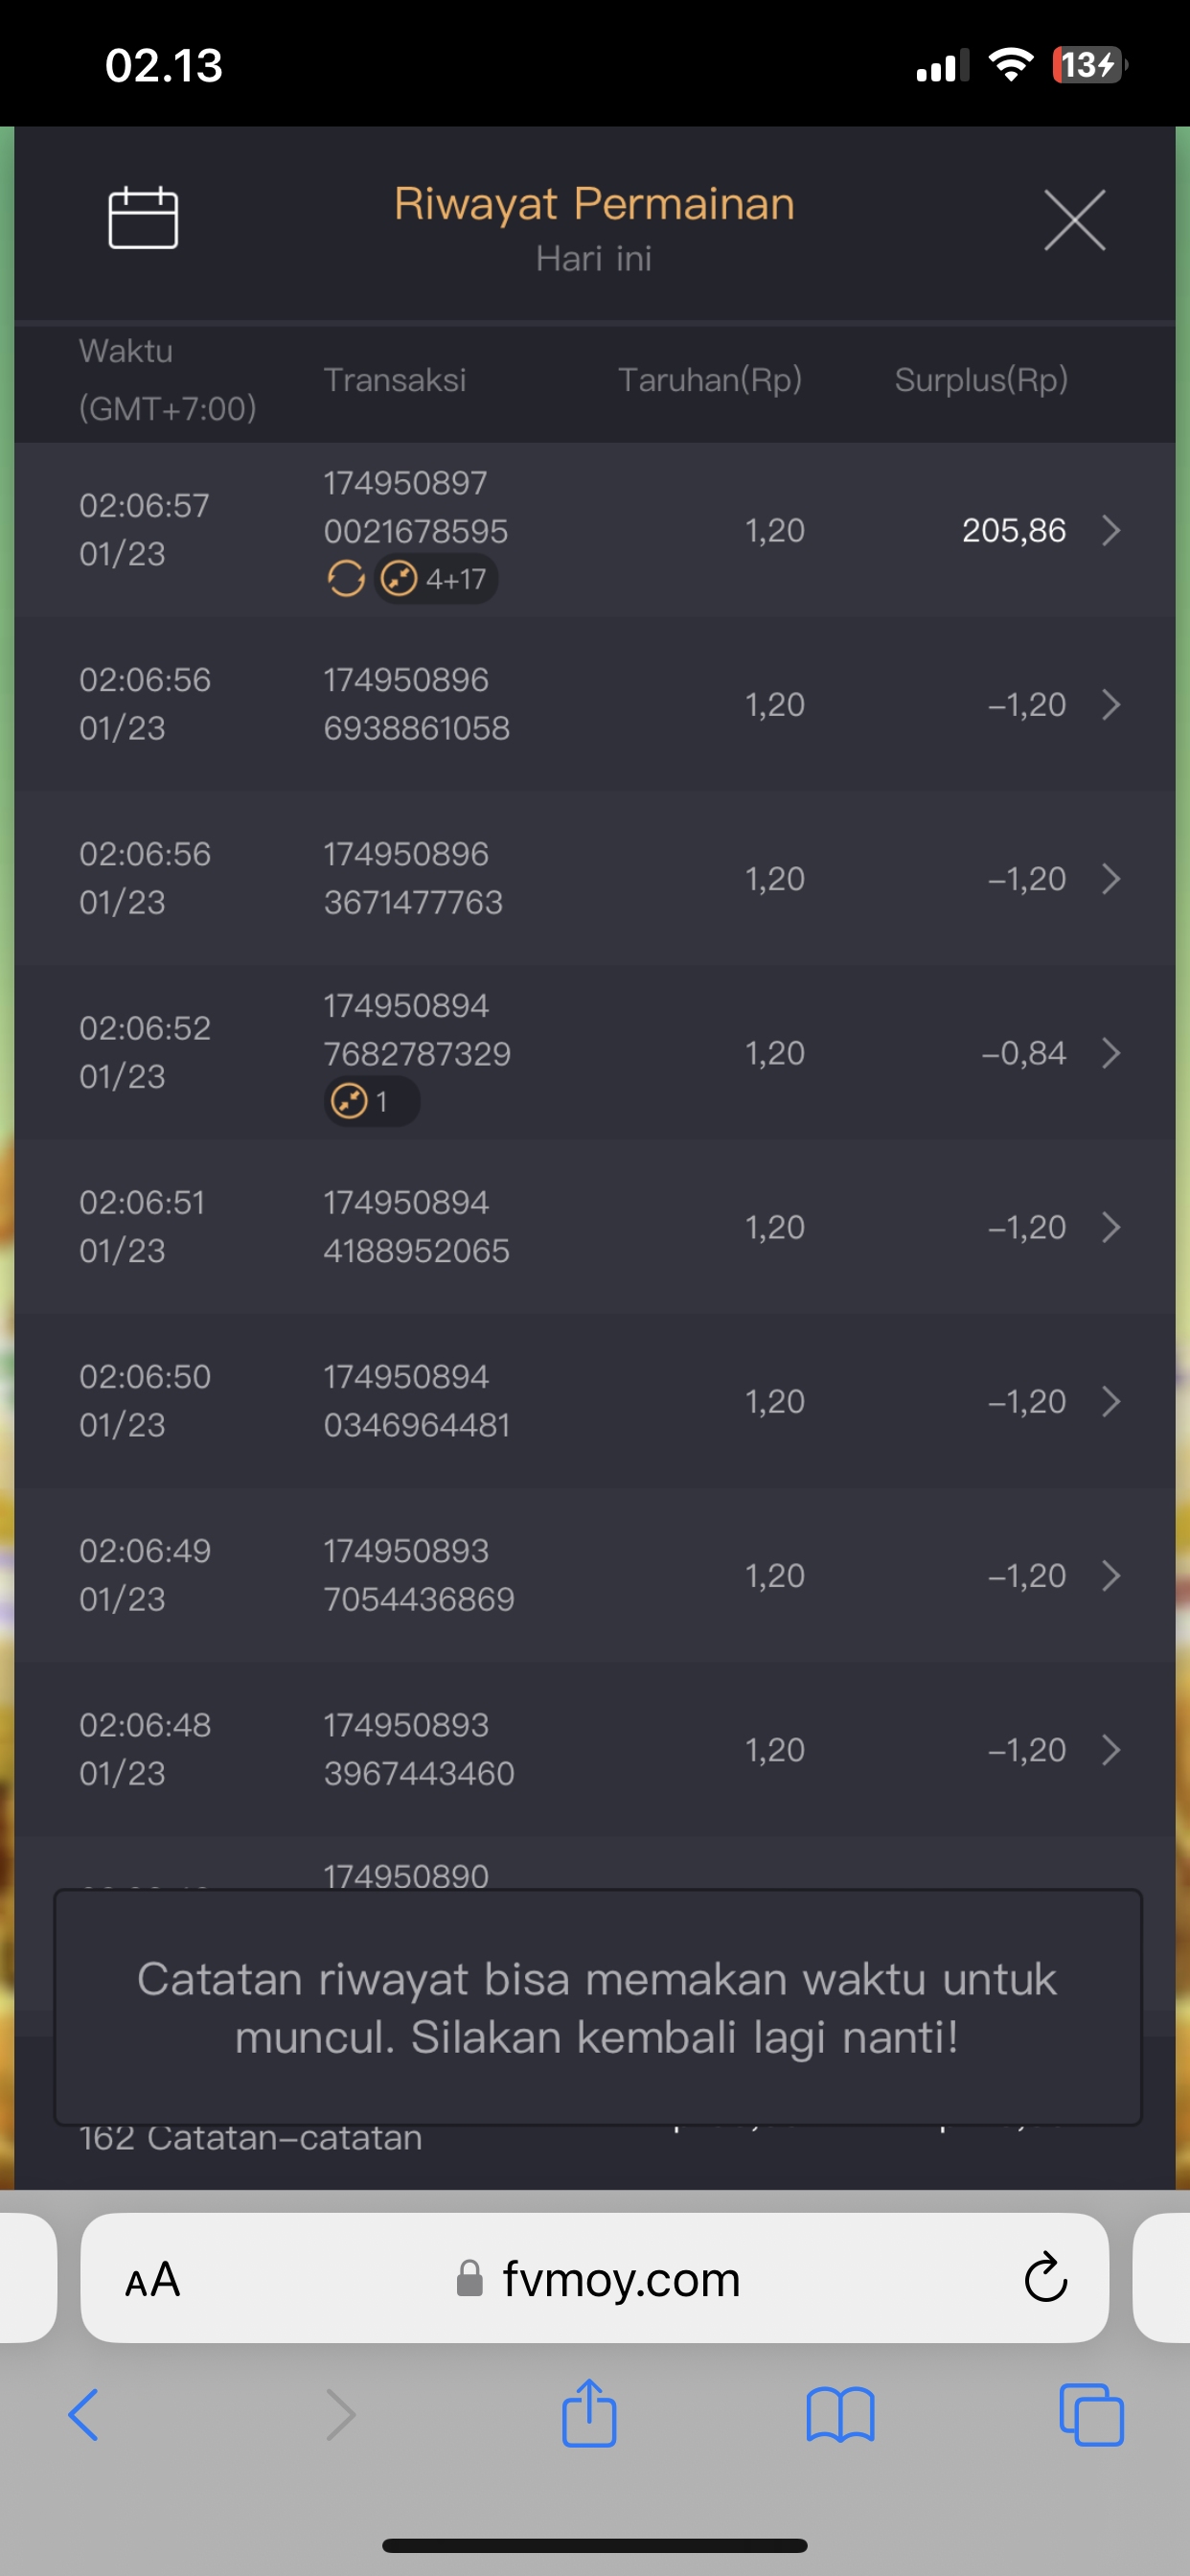
Task: Open Safari share sheet
Action: tap(589, 2415)
